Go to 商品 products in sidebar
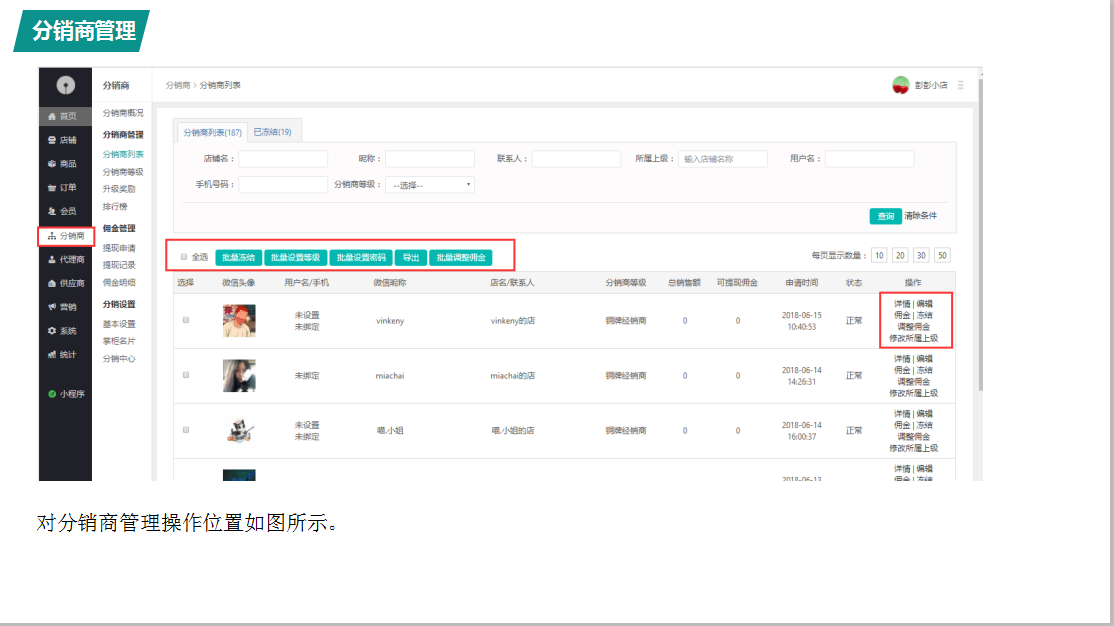 63,164
